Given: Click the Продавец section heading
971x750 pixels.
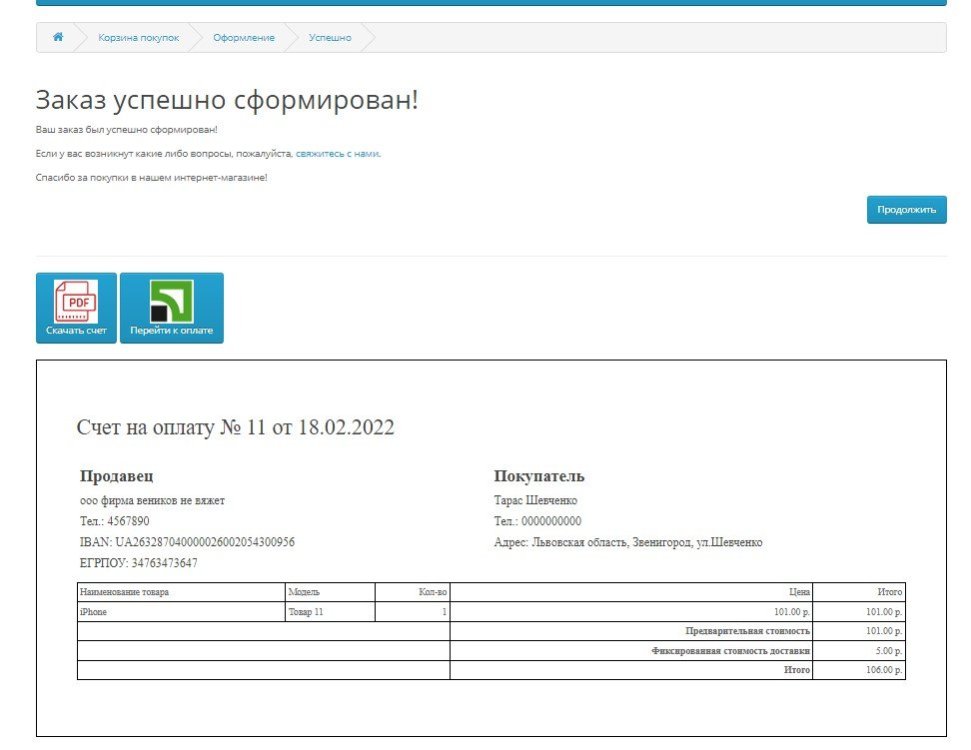Looking at the screenshot, I should click(x=116, y=476).
